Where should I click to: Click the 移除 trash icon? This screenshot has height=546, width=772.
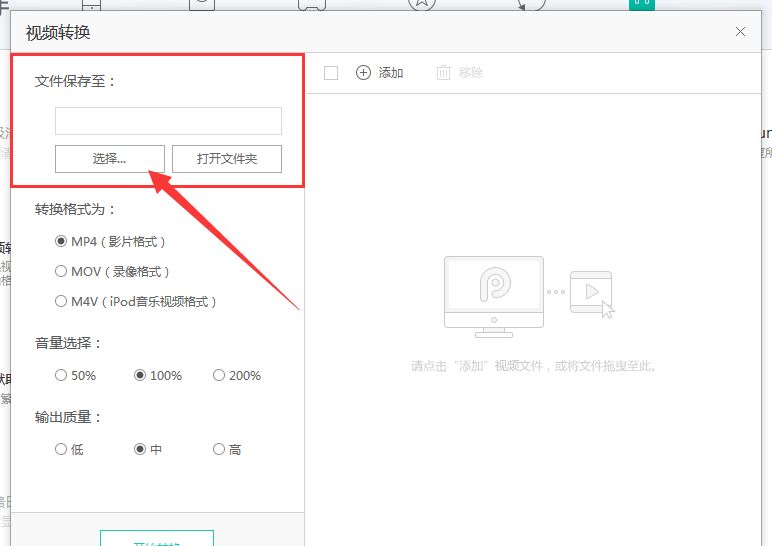[x=443, y=73]
